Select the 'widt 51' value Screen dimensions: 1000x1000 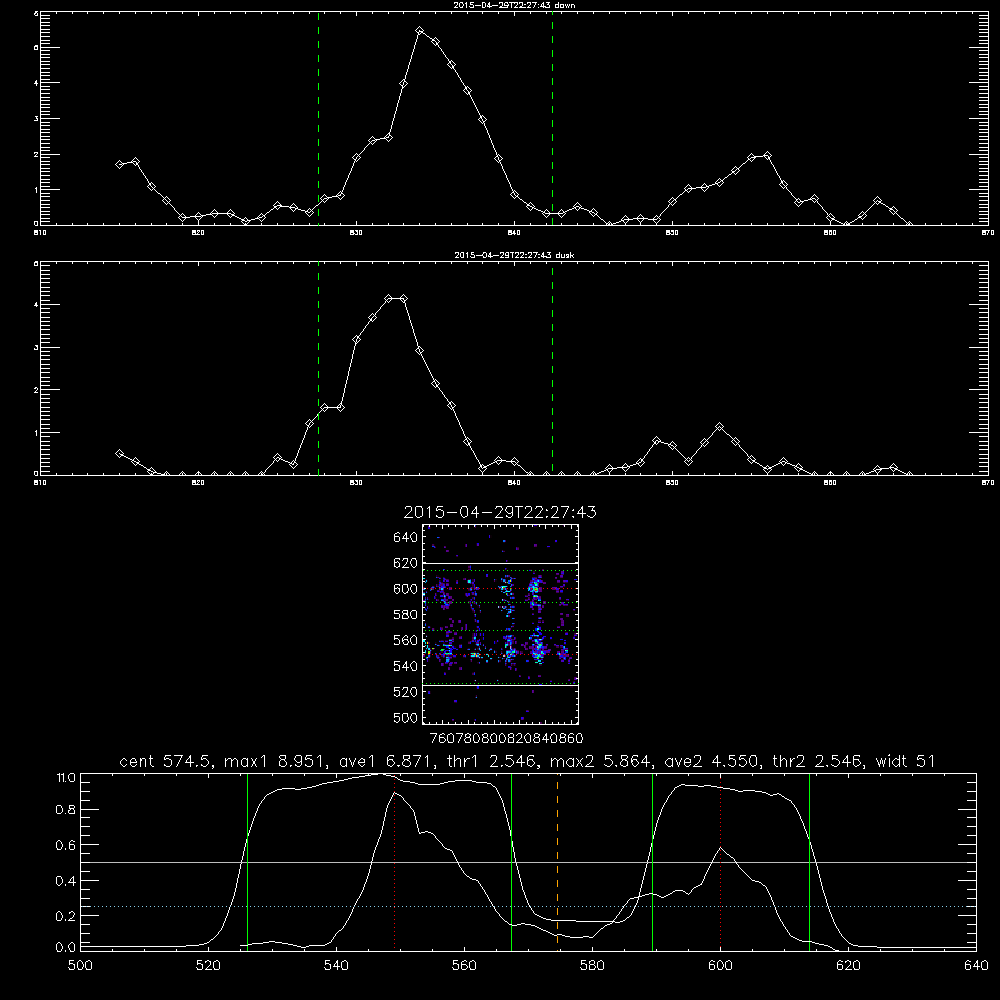[x=906, y=761]
